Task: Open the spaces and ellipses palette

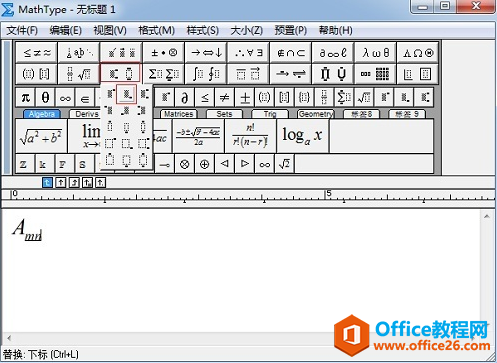Action: [79, 52]
